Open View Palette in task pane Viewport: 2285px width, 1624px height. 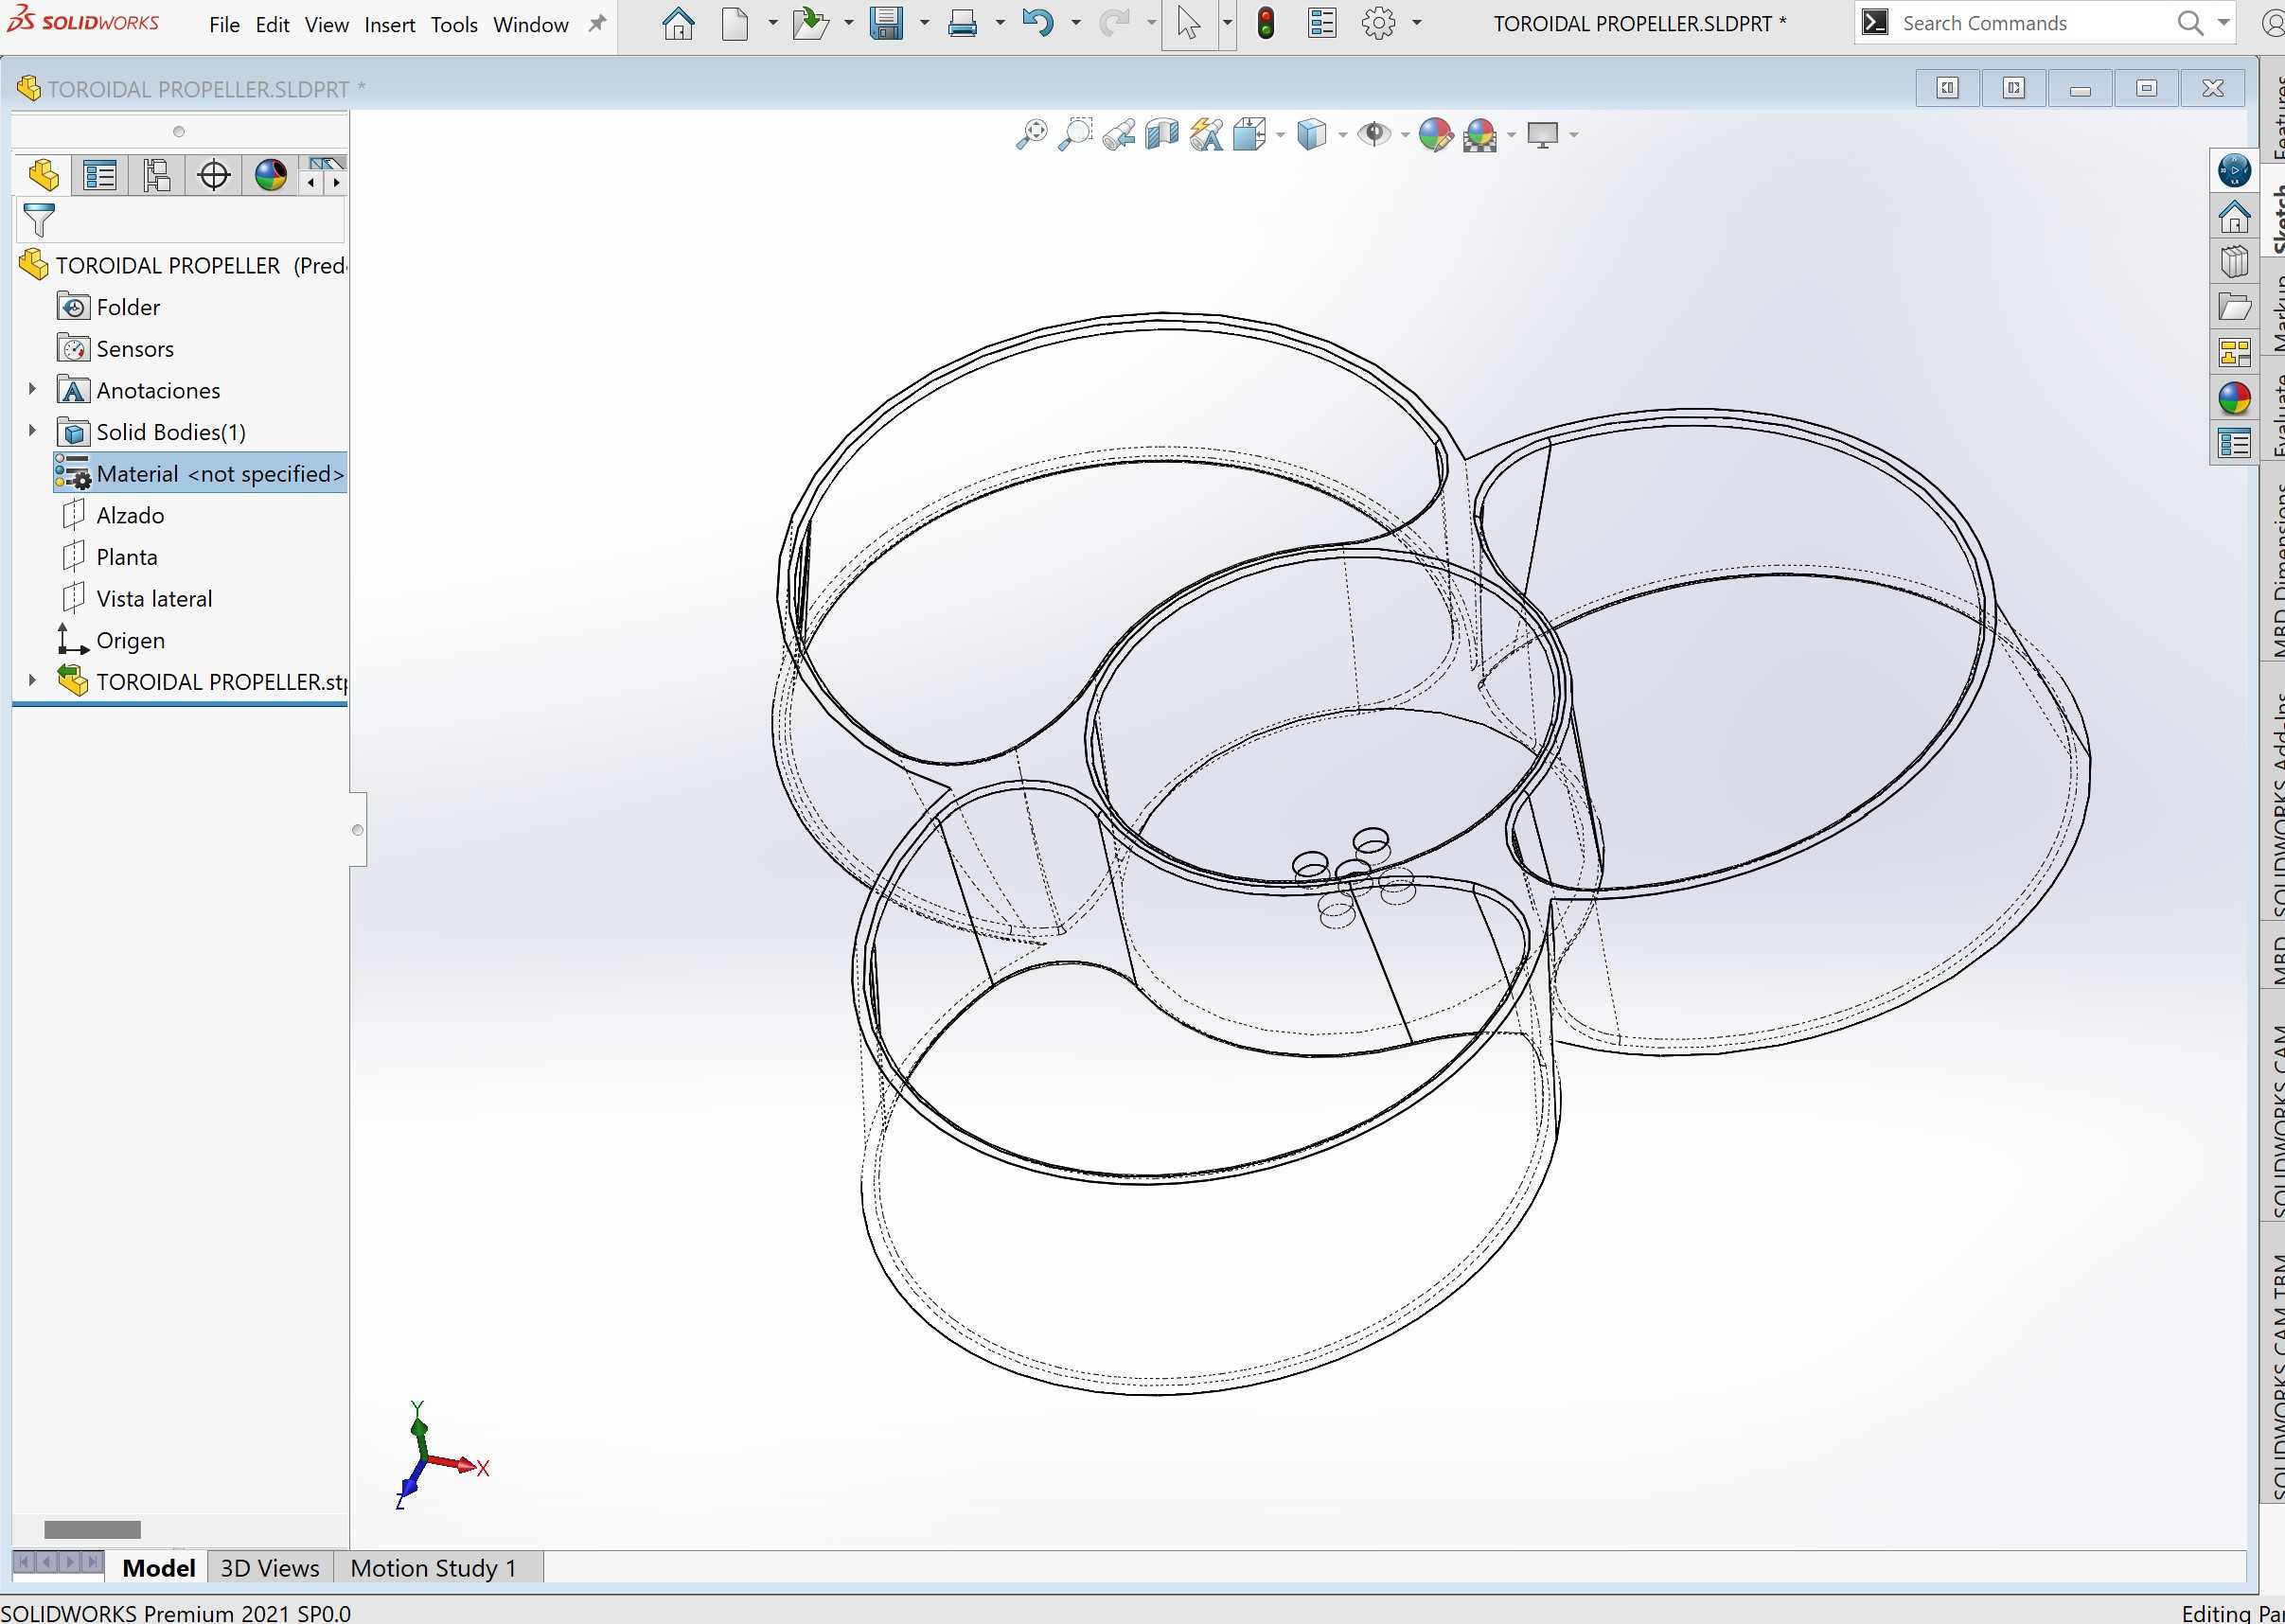[2234, 353]
